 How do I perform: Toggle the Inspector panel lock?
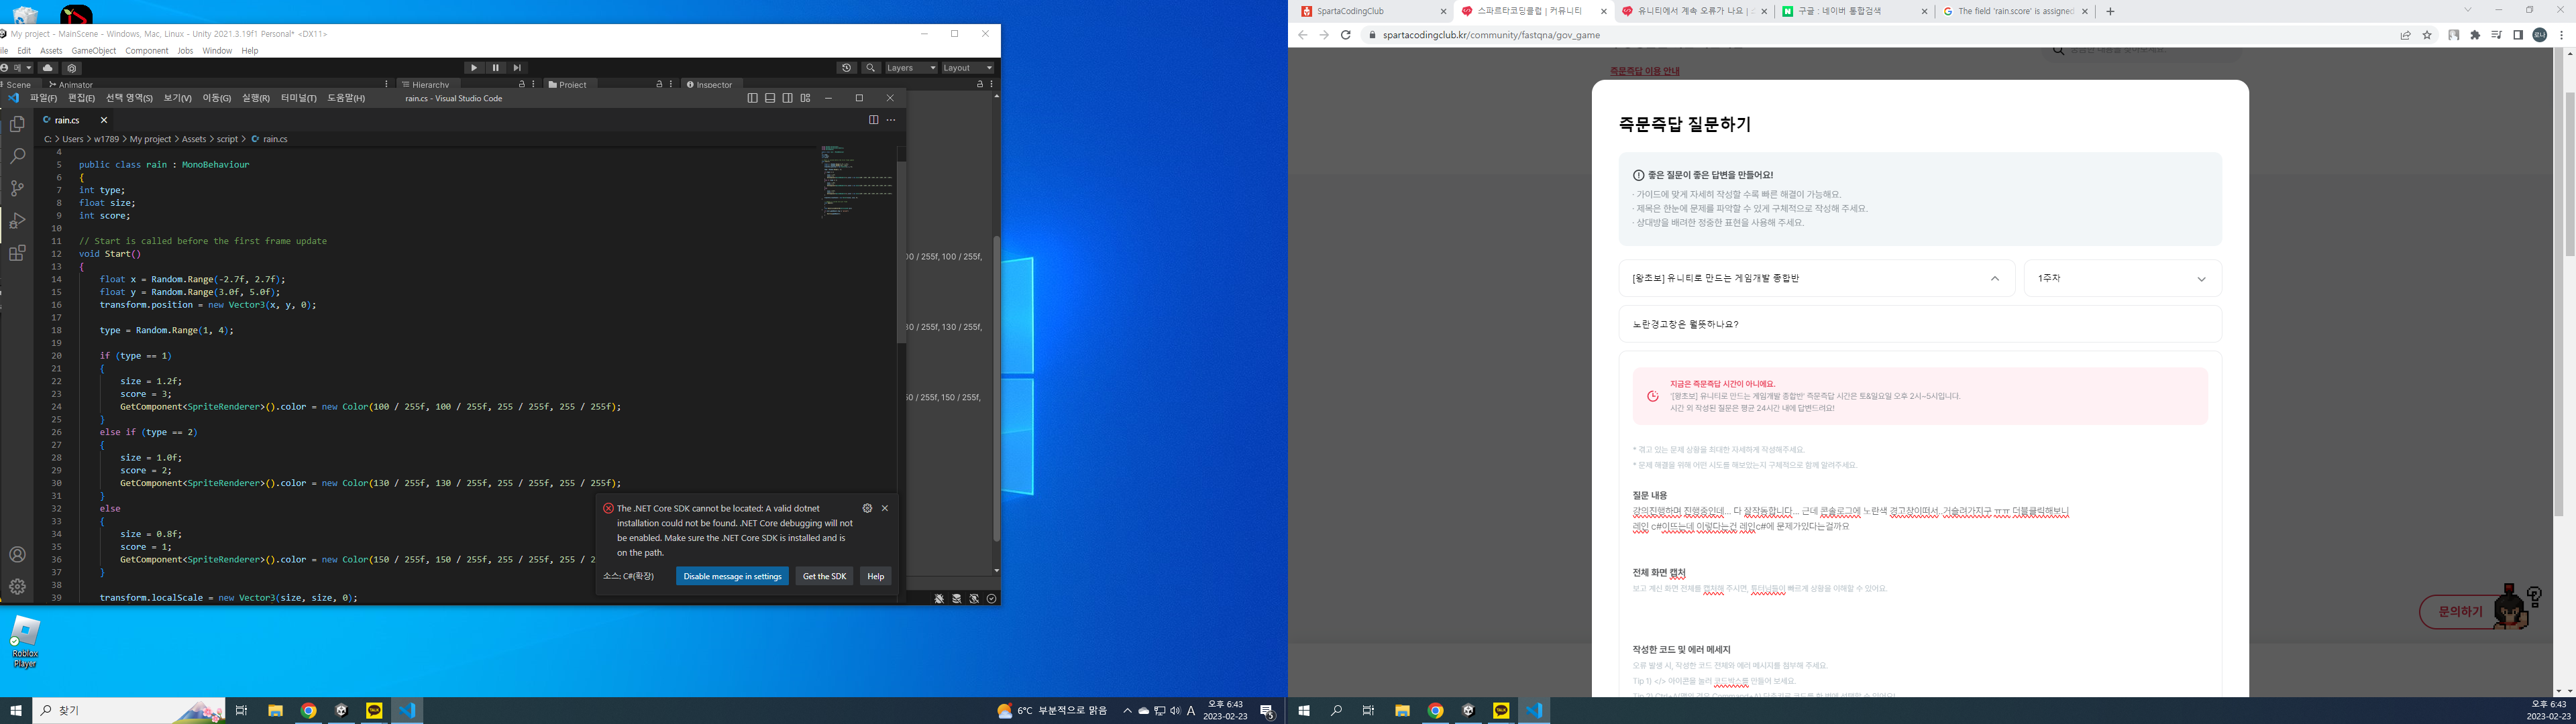point(980,84)
